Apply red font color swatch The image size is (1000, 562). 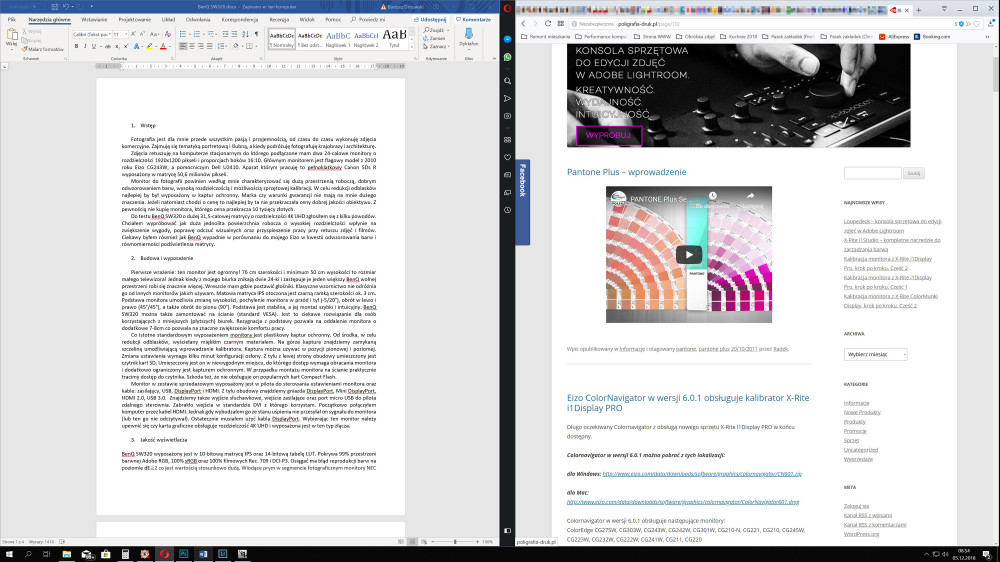(x=163, y=47)
